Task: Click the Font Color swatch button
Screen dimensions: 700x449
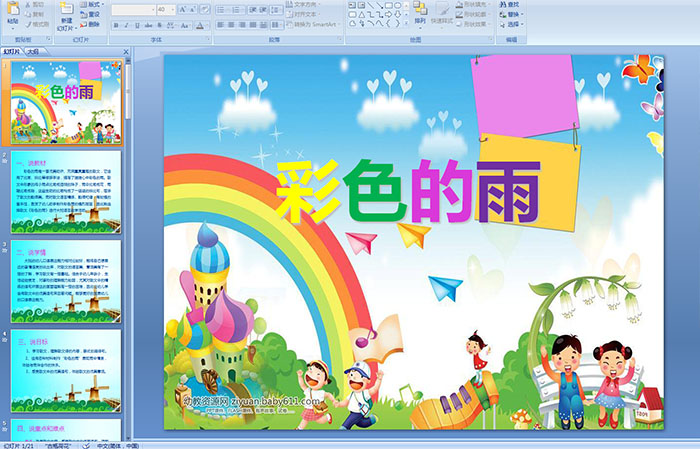Action: tap(200, 25)
